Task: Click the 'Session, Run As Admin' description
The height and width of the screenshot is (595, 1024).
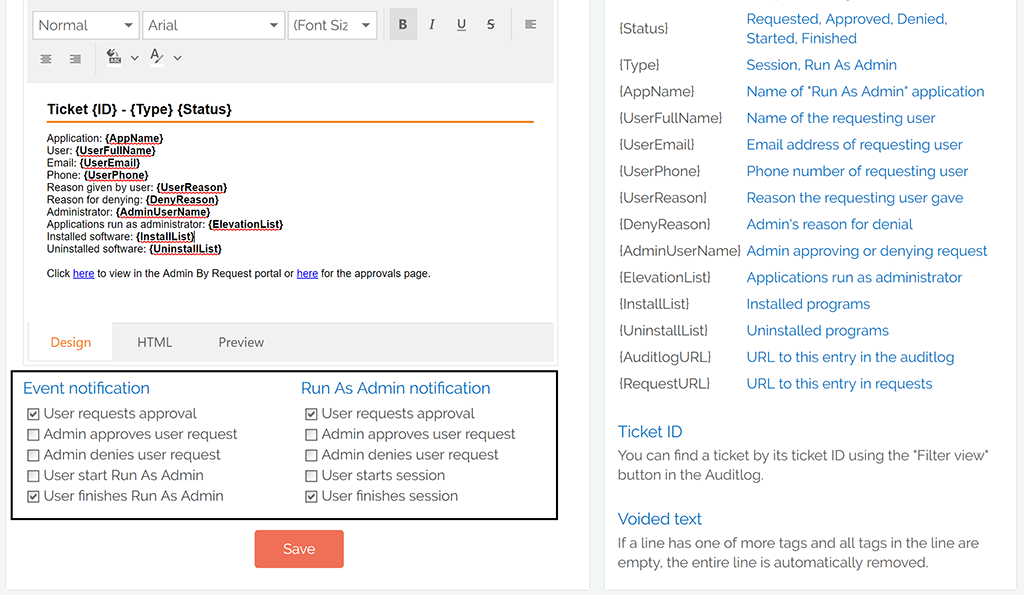Action: [822, 65]
